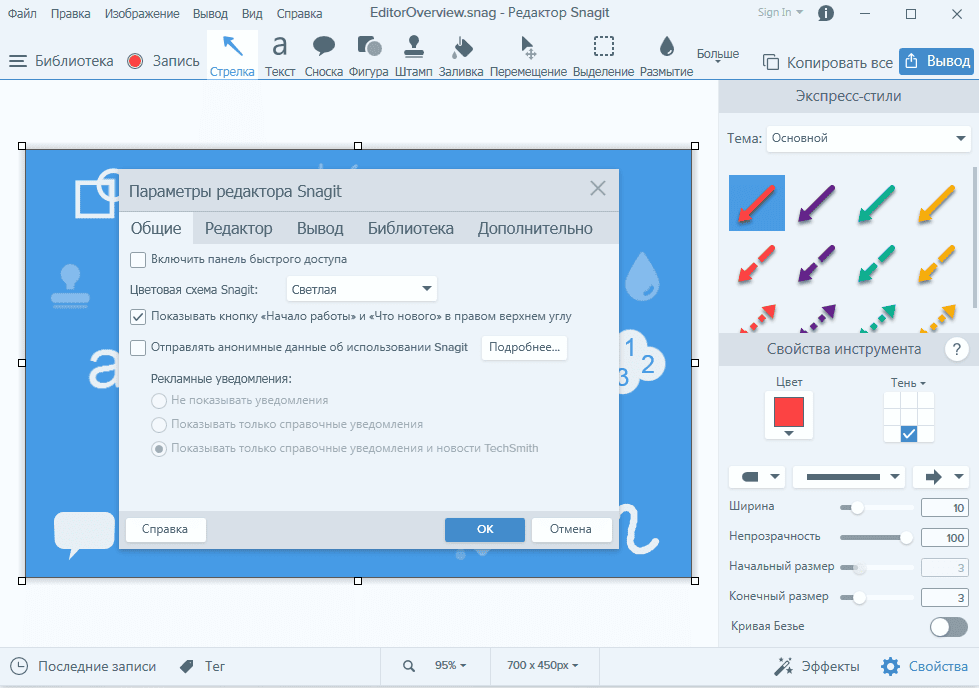
Task: Open the Цветовая схема Snagit dropdown
Action: tap(362, 289)
